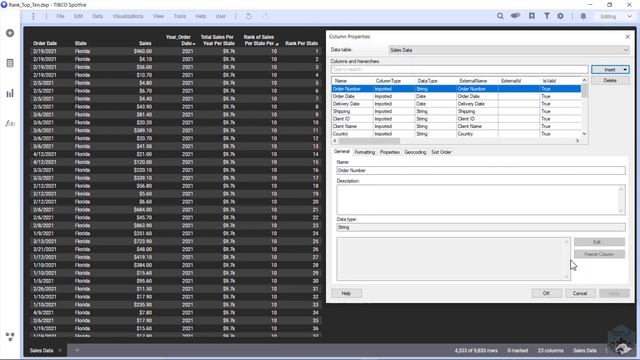Open the View menu
This screenshot has height=360, width=640.
point(158,16)
